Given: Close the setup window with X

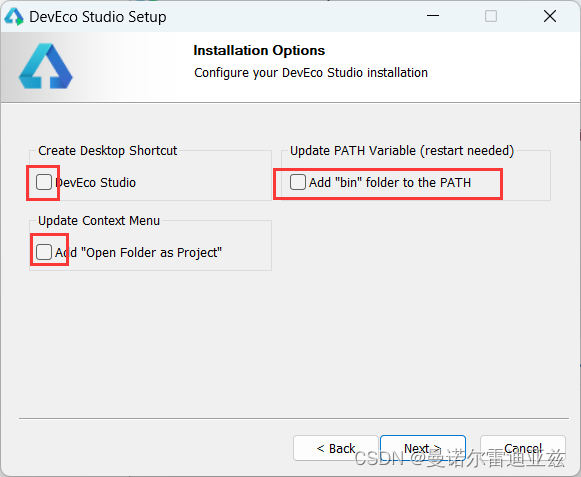Looking at the screenshot, I should click(x=550, y=16).
